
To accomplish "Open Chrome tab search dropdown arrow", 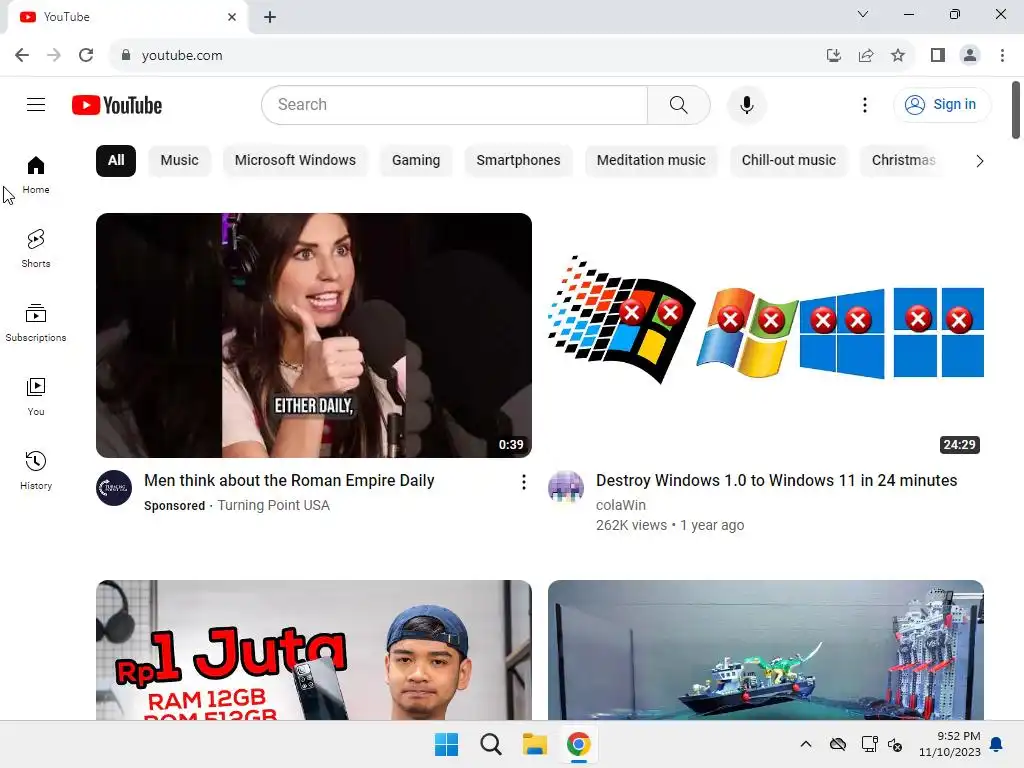I will click(x=863, y=14).
